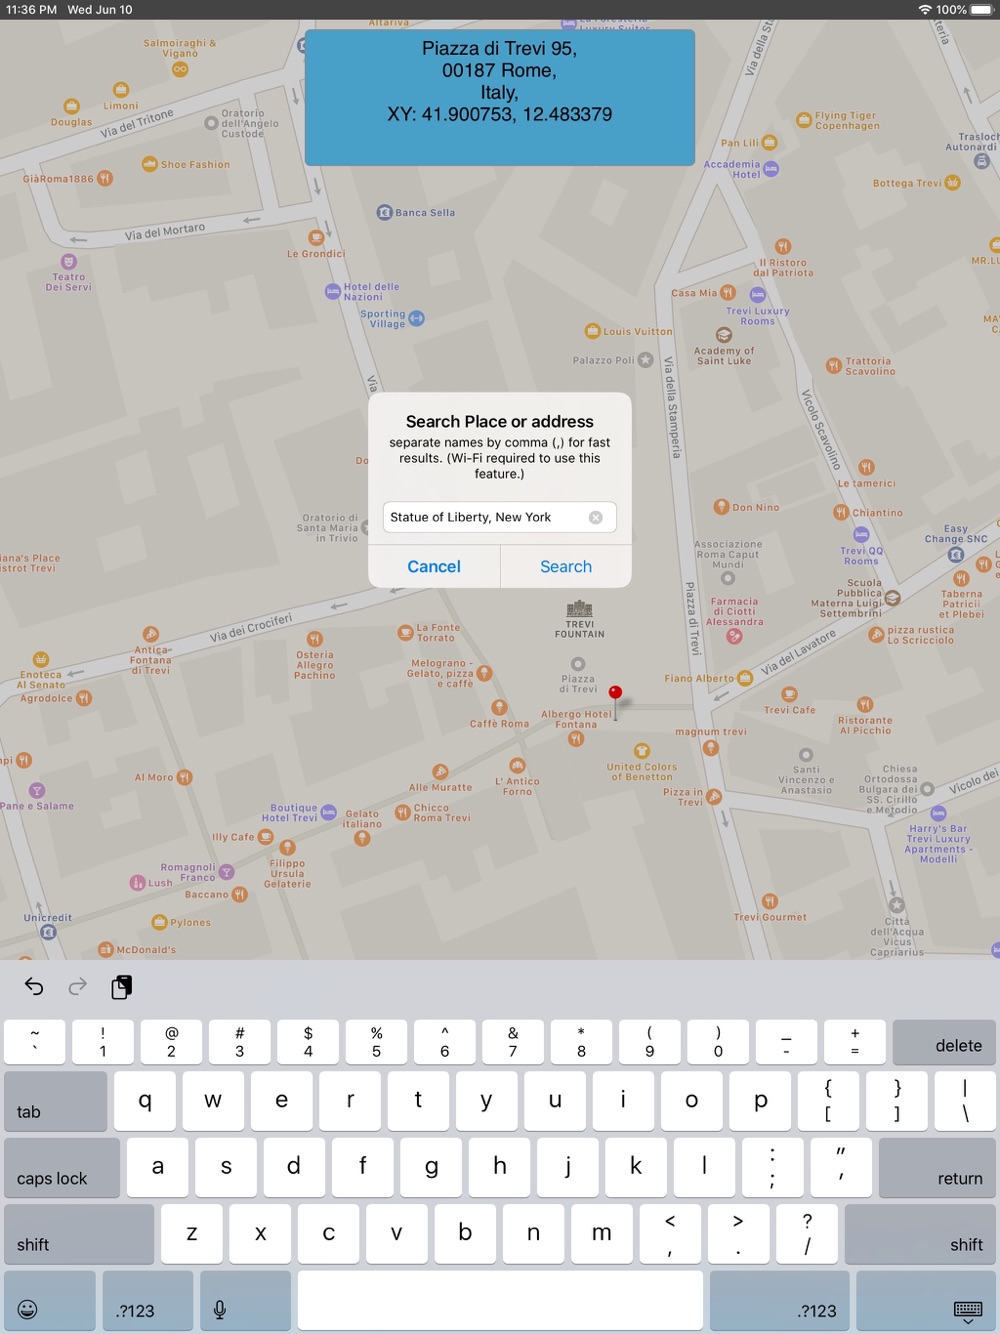Switch to symbols with left .?123 key
This screenshot has width=1000, height=1334.
pyautogui.click(x=147, y=1301)
